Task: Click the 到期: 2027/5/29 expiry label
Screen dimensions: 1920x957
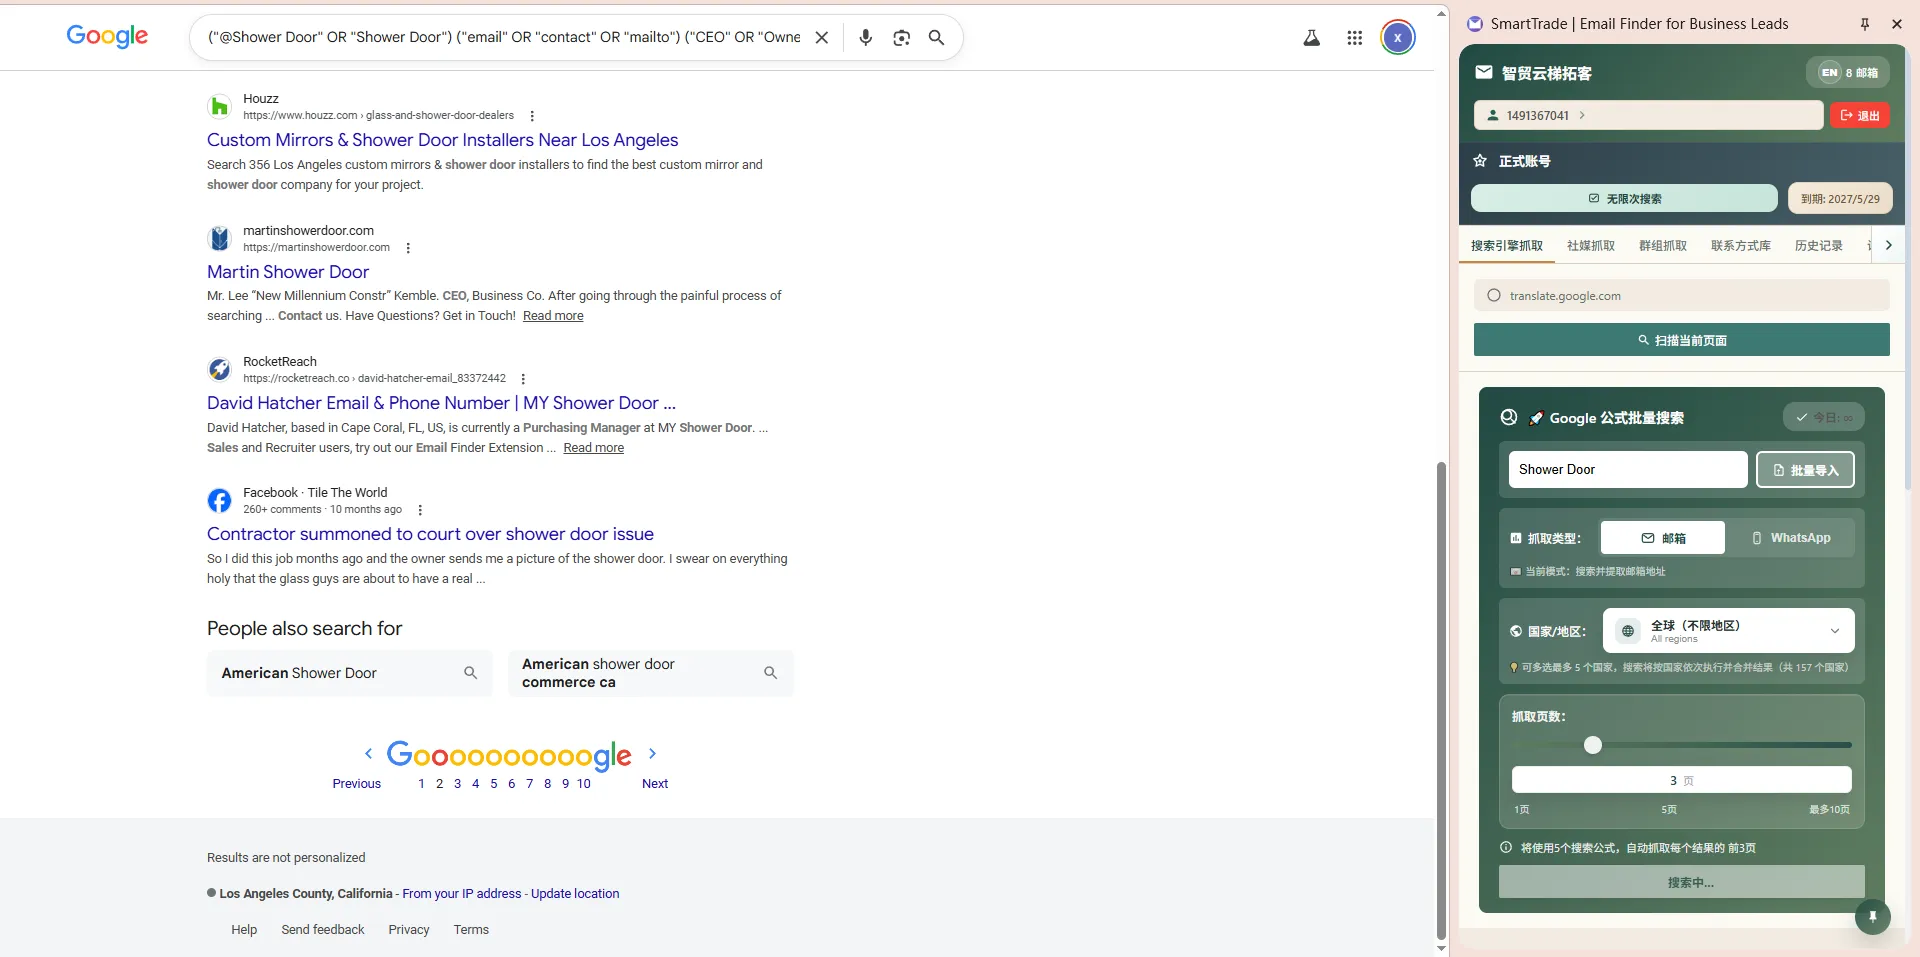Action: click(1840, 198)
